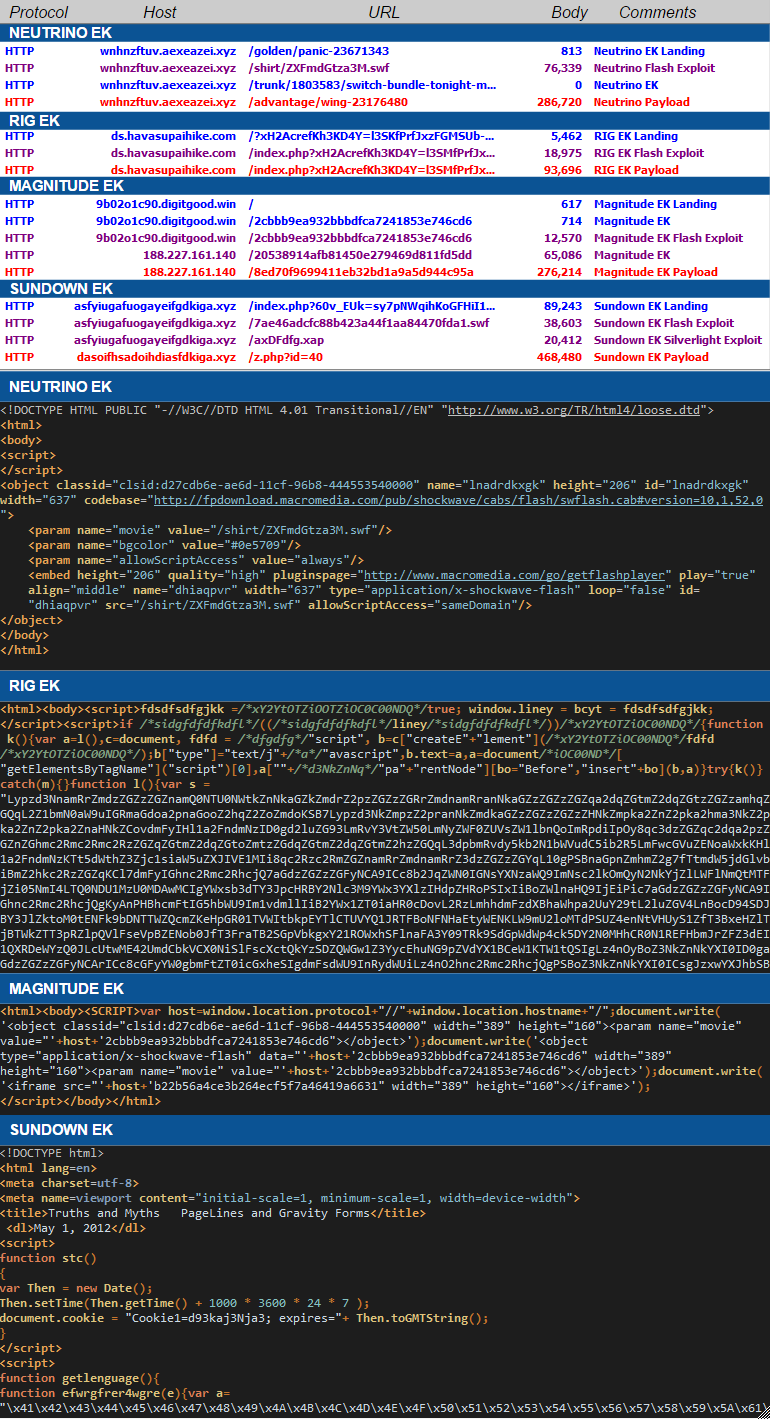Click the Comments column header
The image size is (770, 1419).
(x=657, y=12)
